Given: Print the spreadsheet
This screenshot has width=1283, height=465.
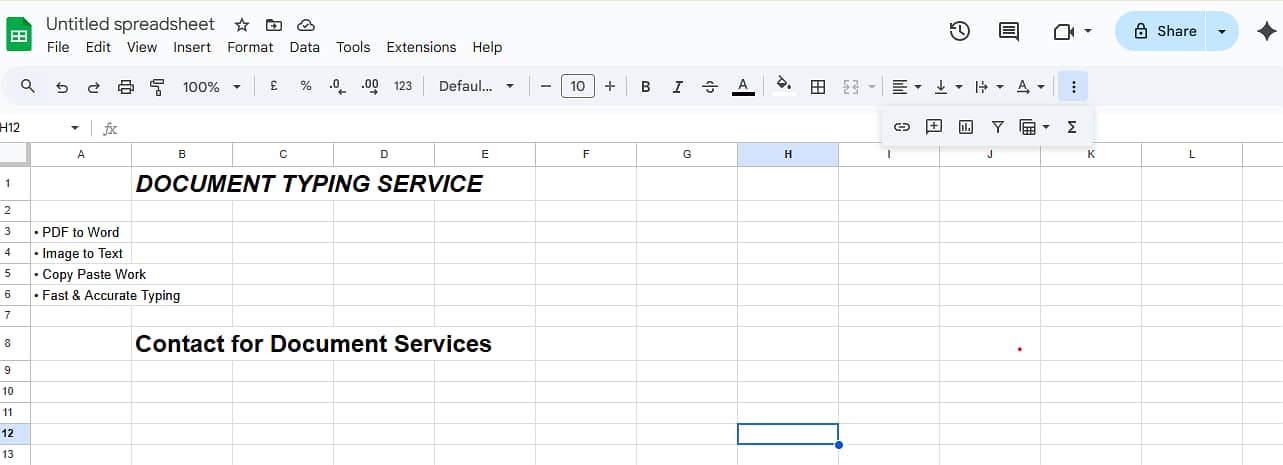Looking at the screenshot, I should click(x=126, y=87).
